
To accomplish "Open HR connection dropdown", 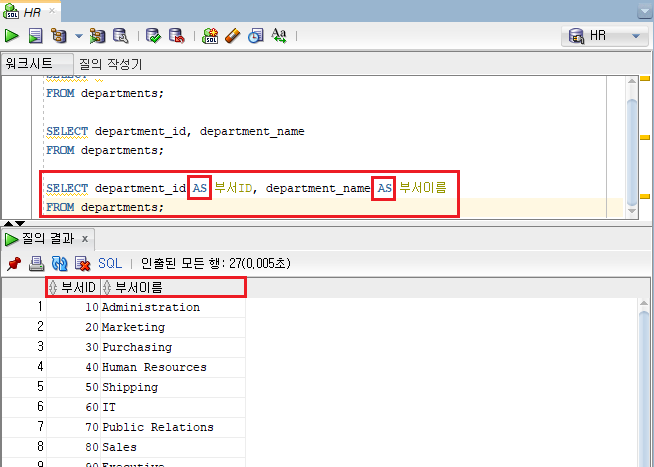I will pyautogui.click(x=605, y=36).
